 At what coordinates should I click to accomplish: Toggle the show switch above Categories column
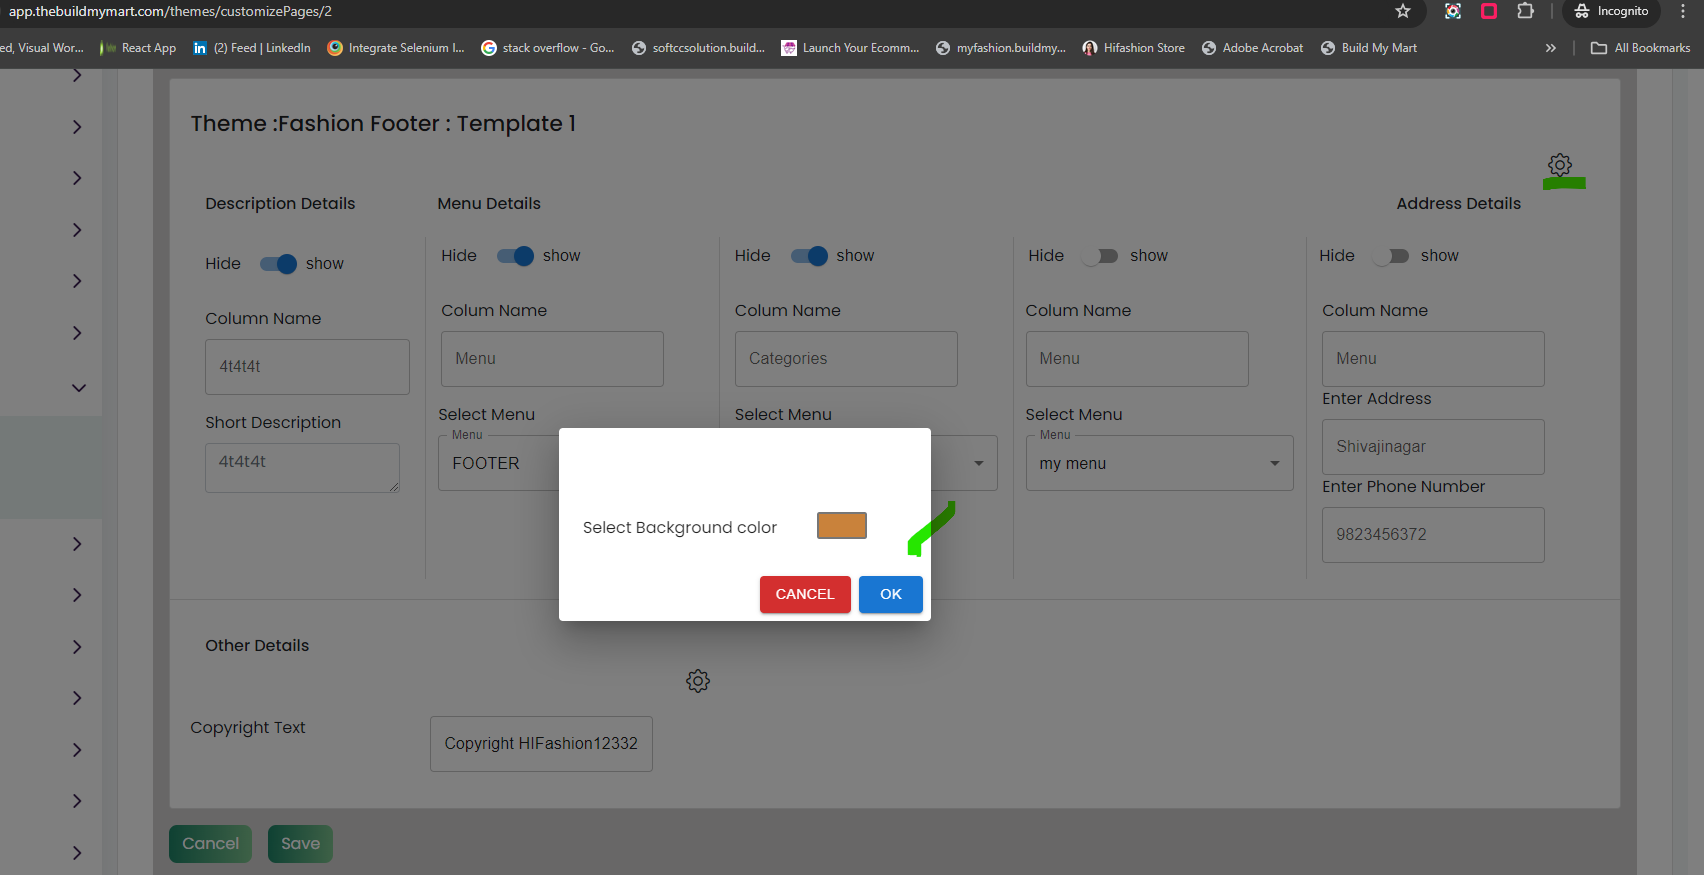(809, 256)
